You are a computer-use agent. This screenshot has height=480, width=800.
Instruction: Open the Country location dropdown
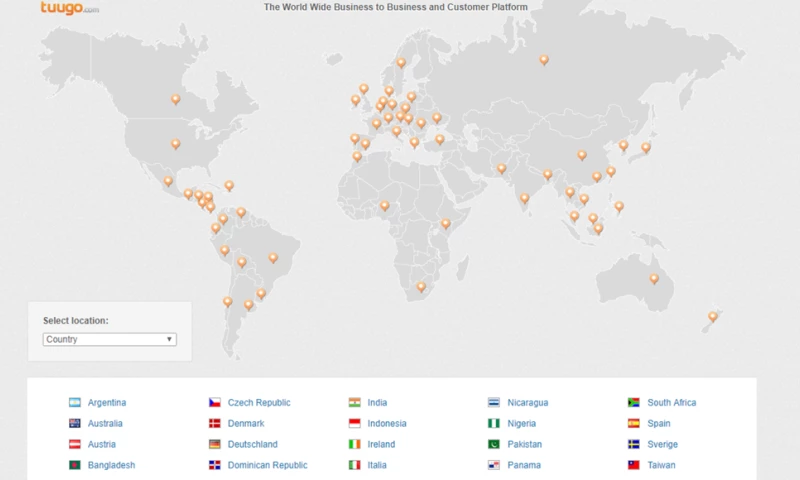(x=110, y=339)
